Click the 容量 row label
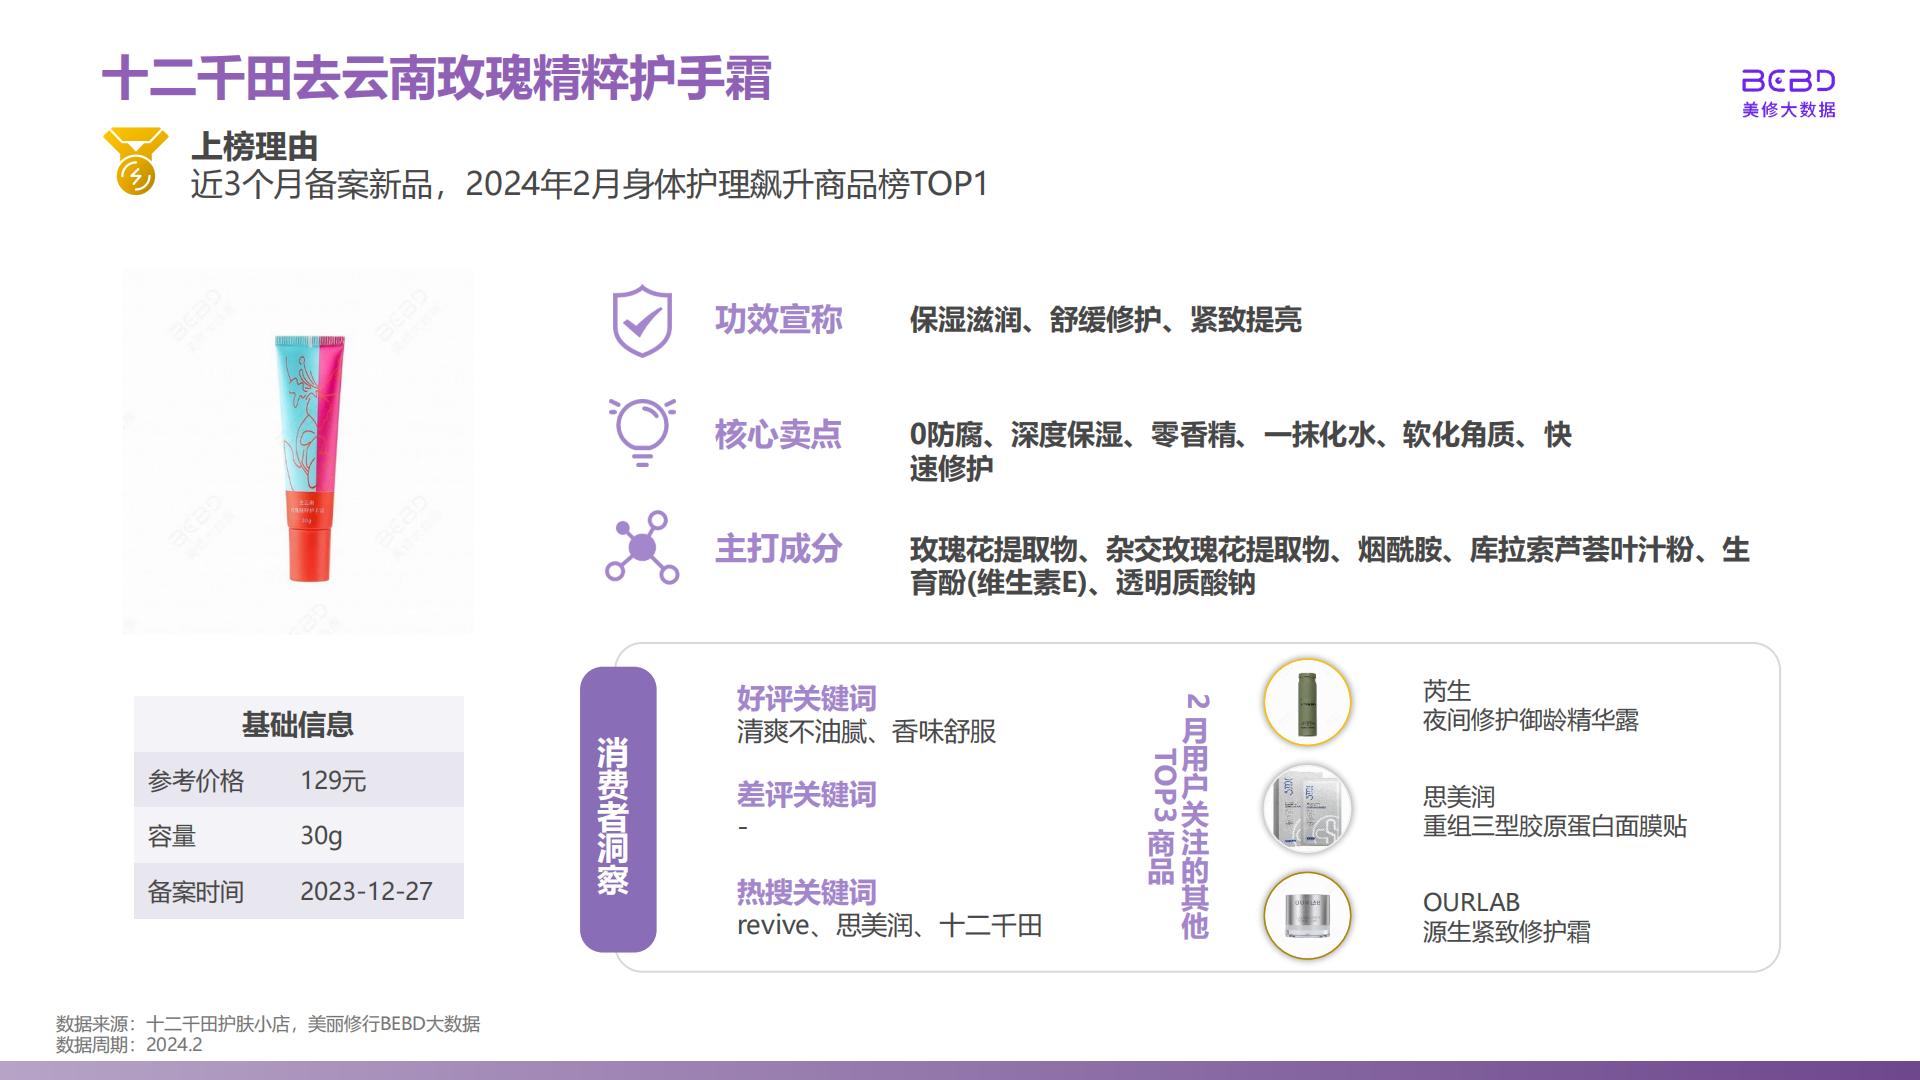This screenshot has width=1920, height=1080. (x=172, y=836)
